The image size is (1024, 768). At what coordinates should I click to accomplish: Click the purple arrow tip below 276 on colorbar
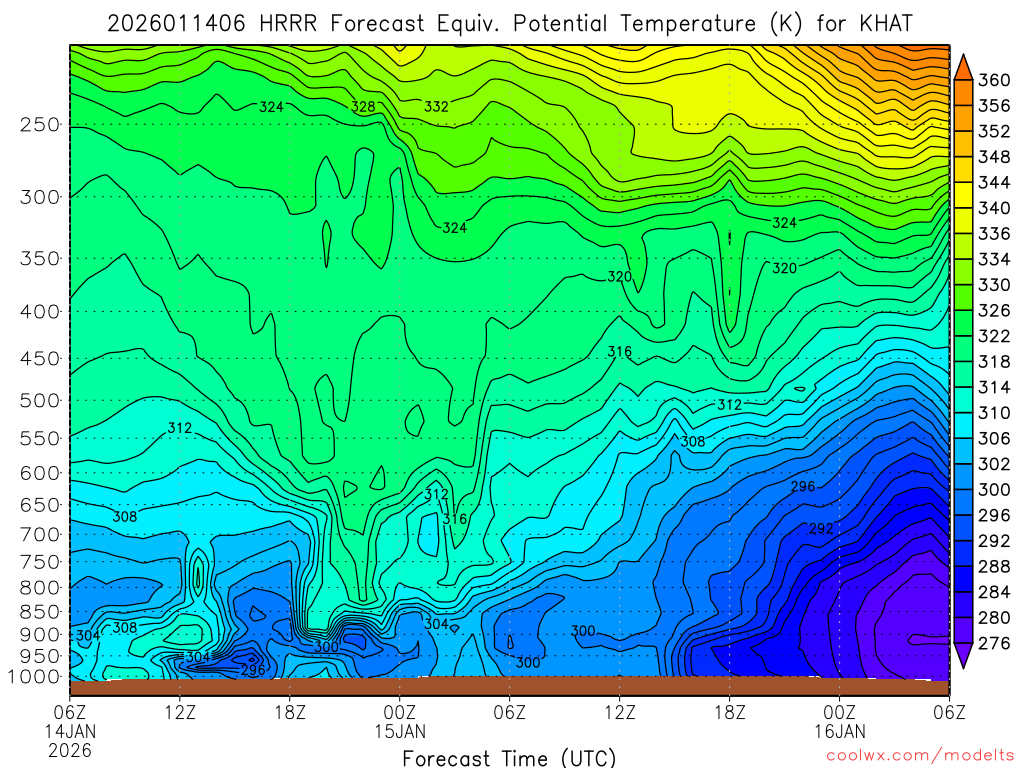click(x=963, y=656)
